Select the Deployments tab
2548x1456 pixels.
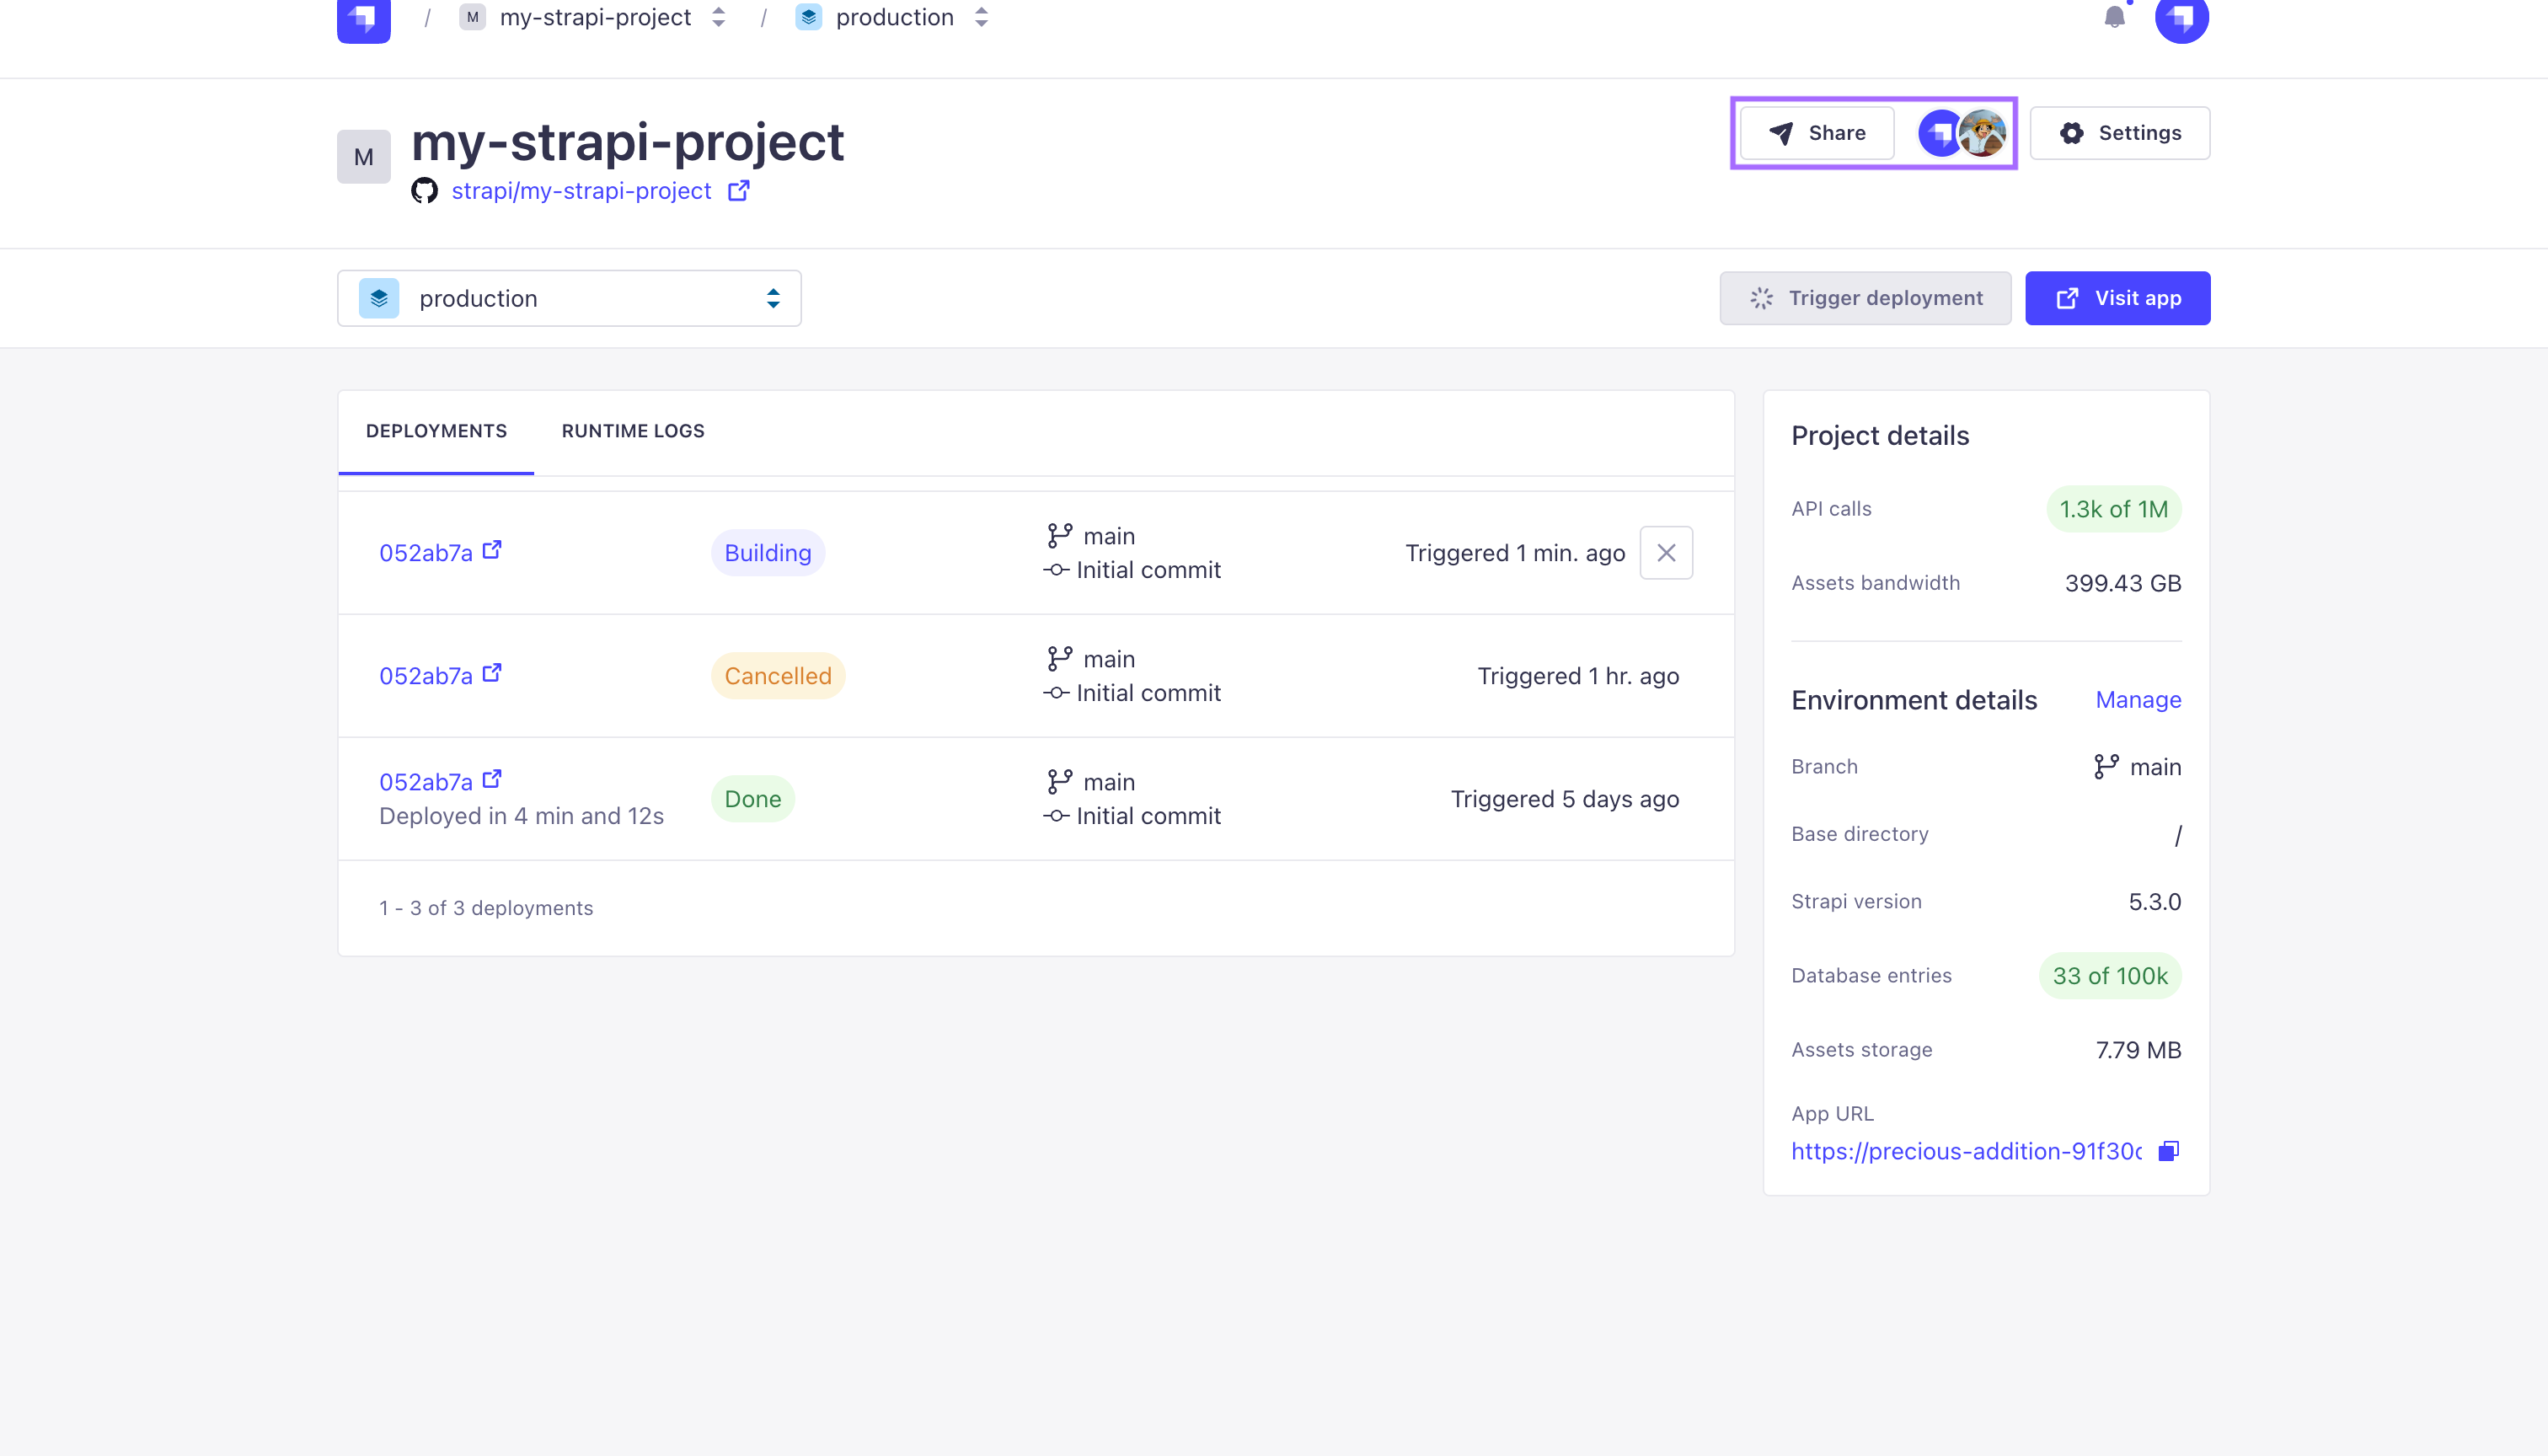click(x=436, y=431)
